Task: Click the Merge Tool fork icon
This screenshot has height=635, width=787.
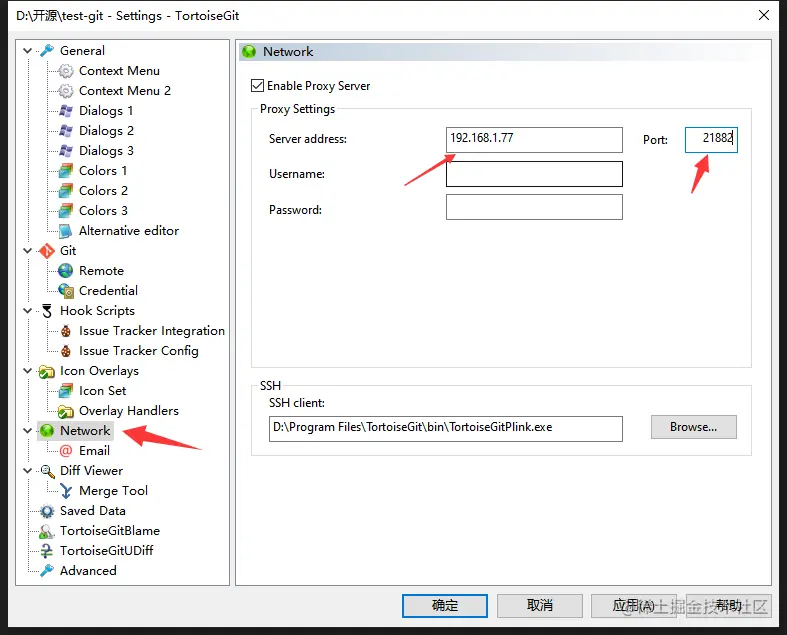Action: [66, 491]
